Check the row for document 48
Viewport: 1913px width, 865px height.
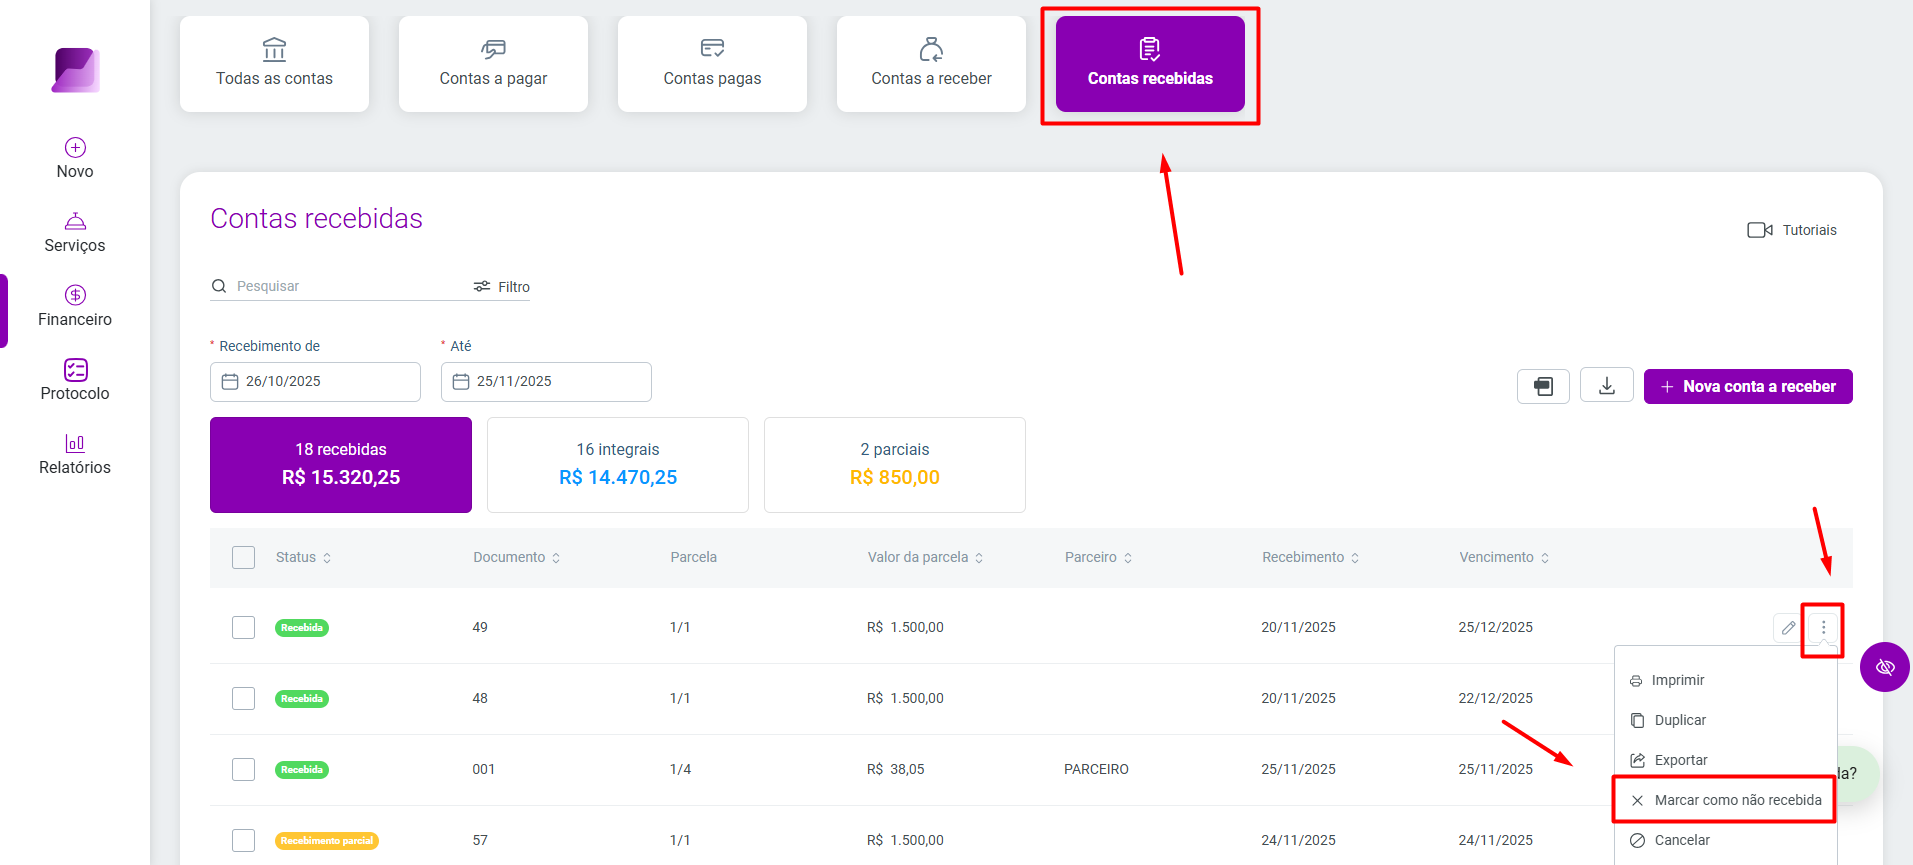tap(243, 698)
